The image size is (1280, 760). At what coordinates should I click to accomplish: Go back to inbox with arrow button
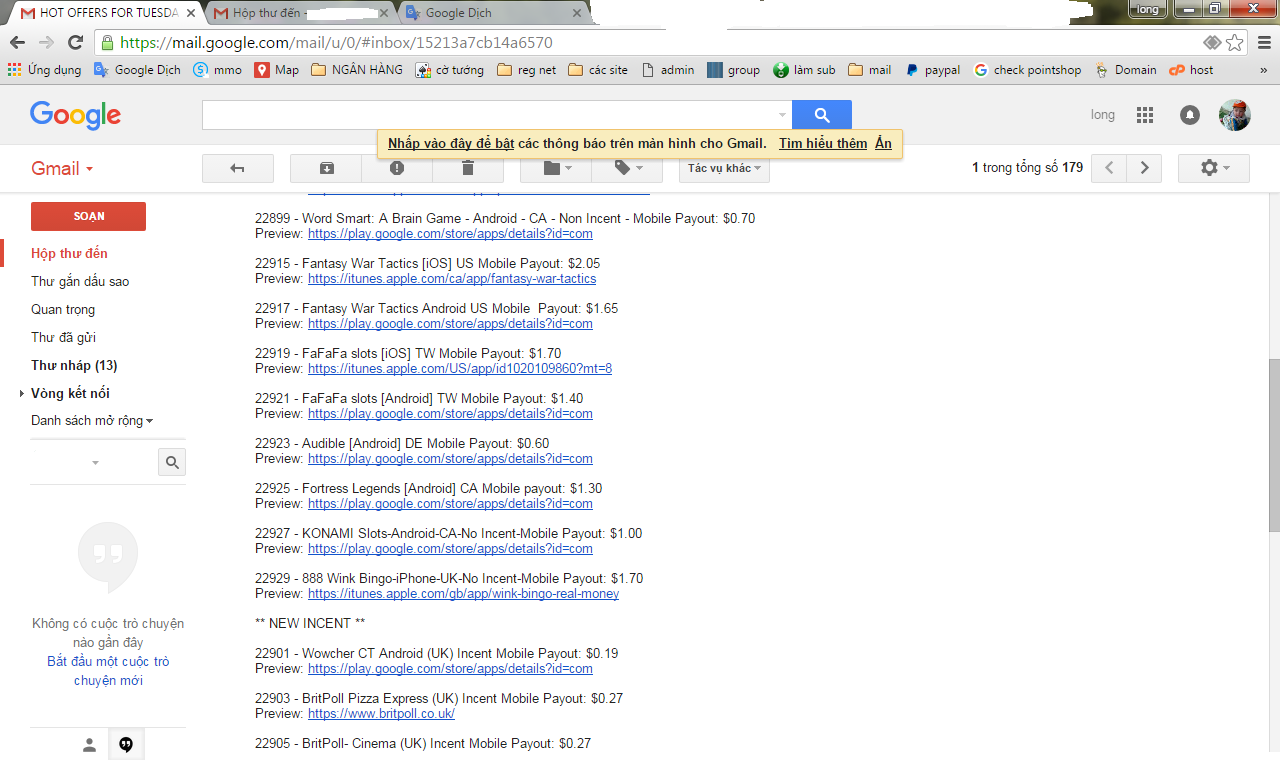click(238, 168)
